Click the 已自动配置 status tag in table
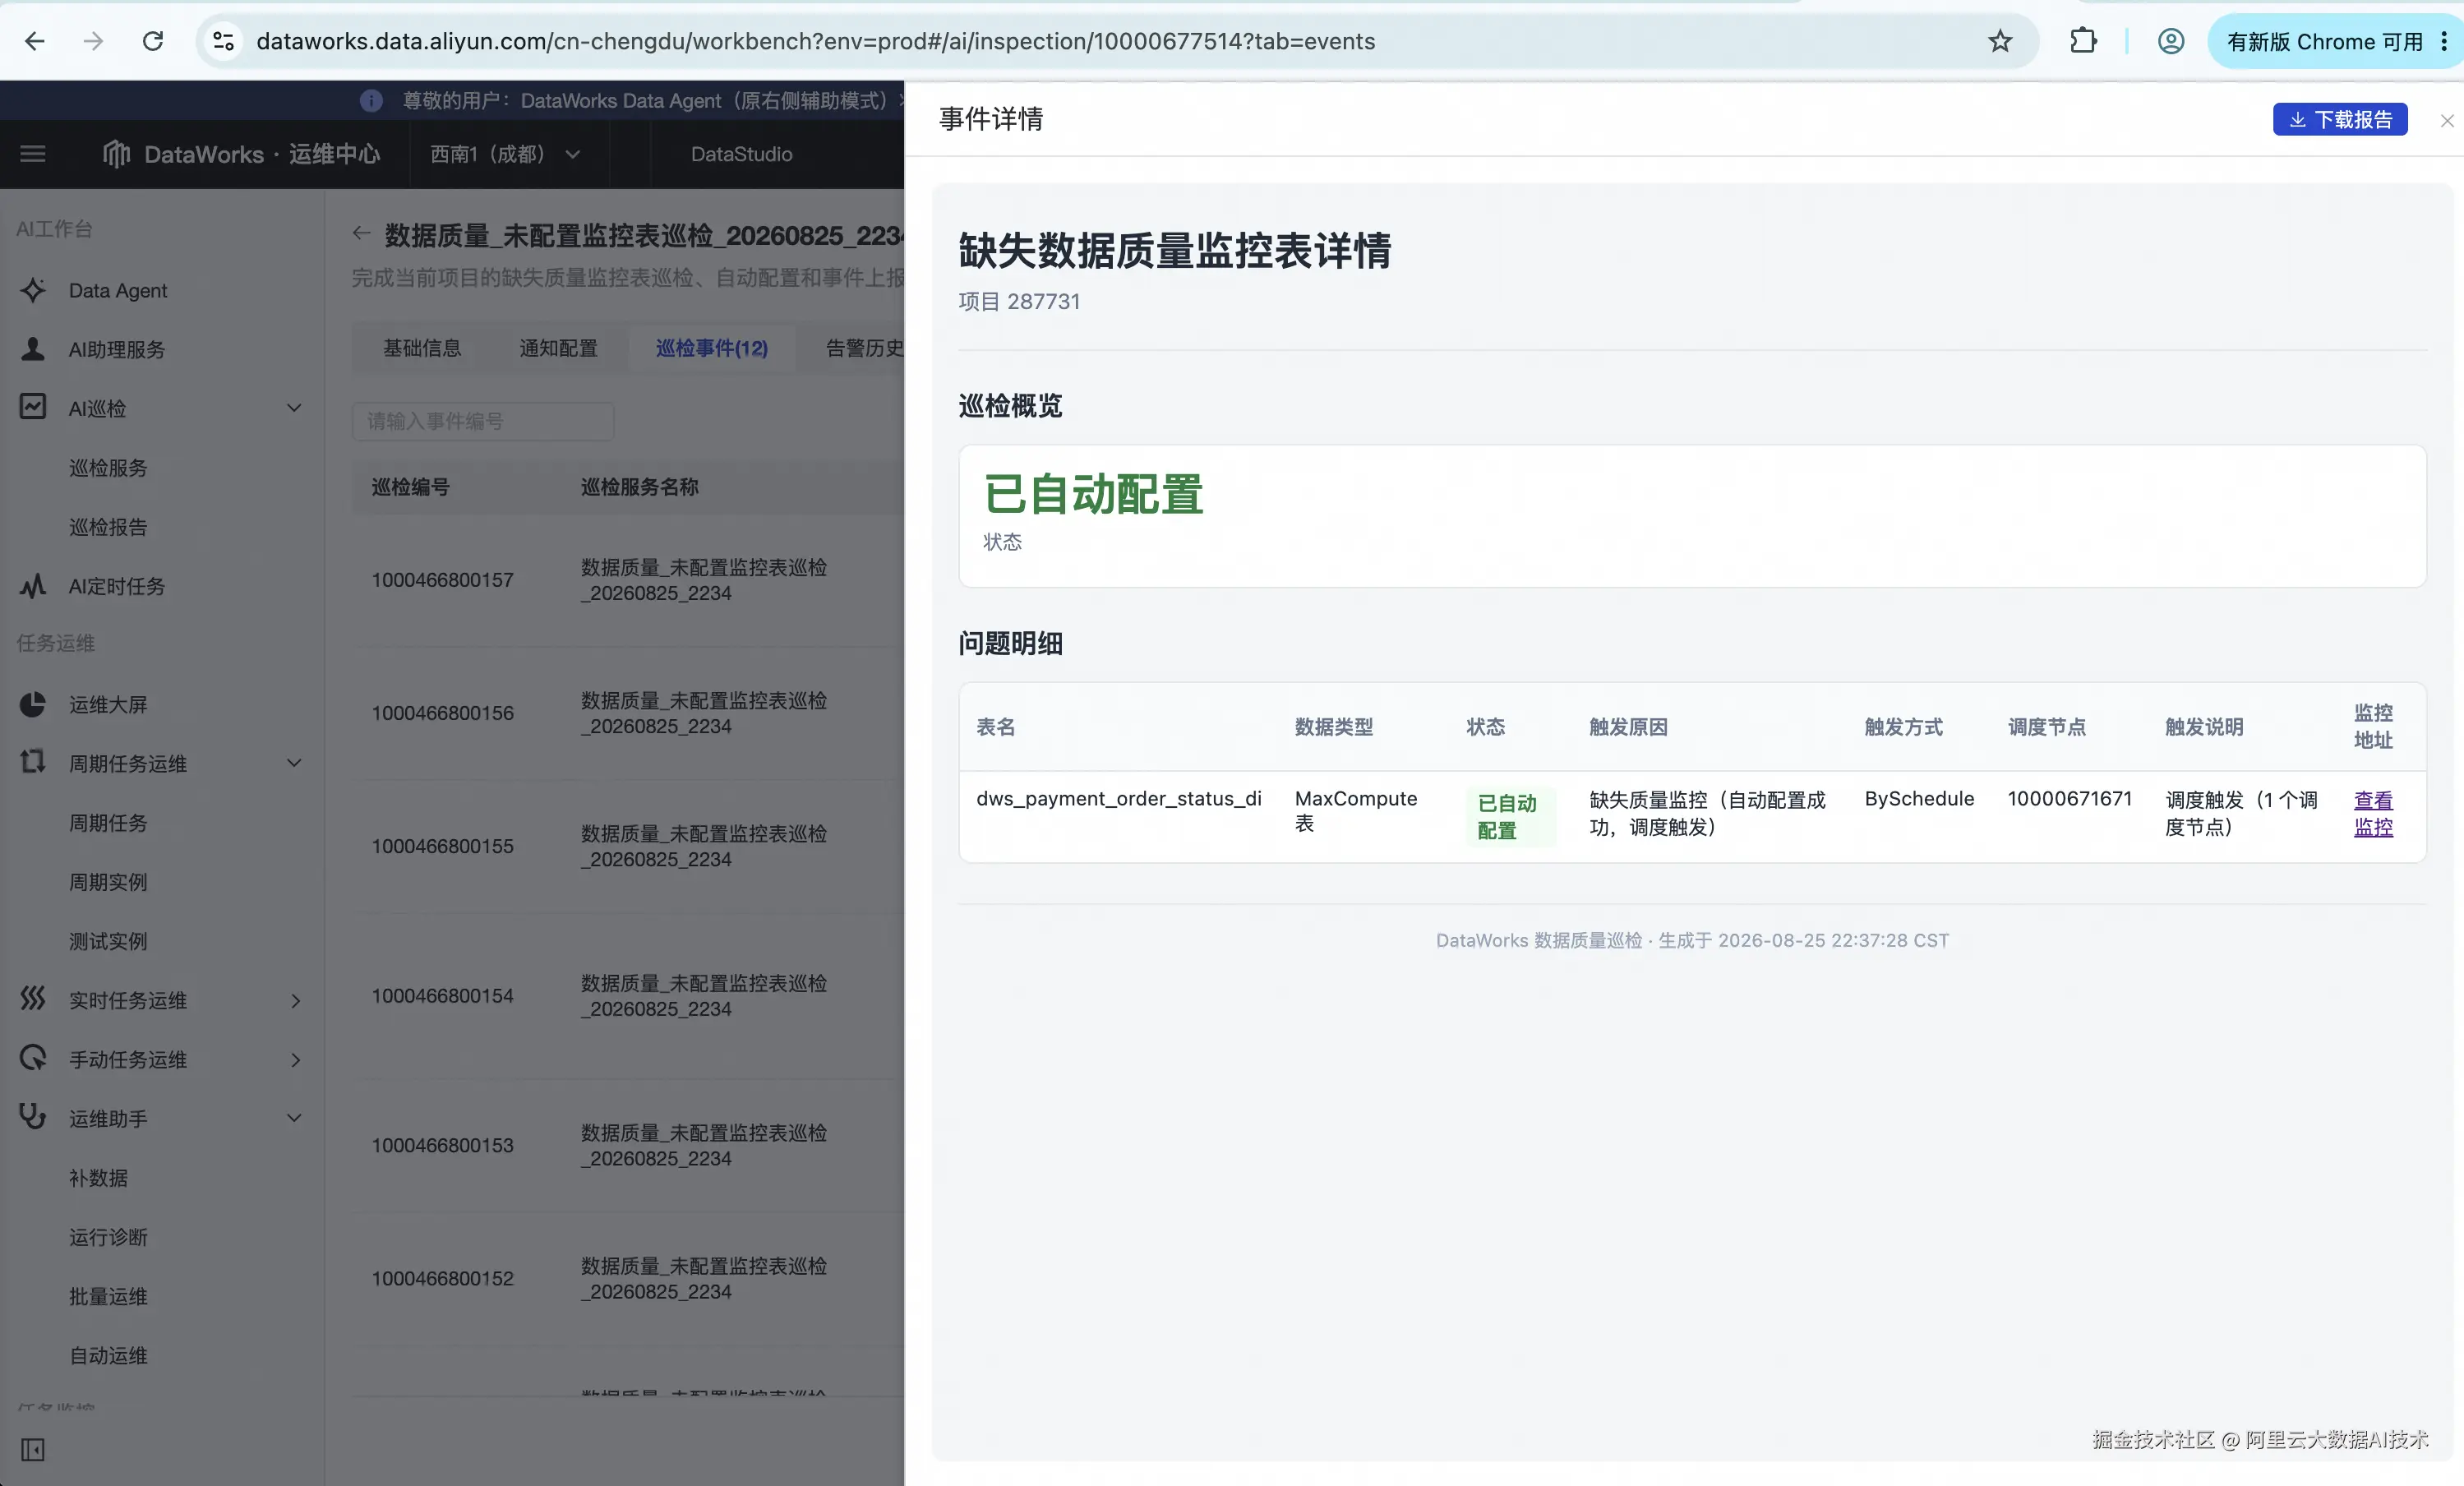2464x1486 pixels. [x=1509, y=816]
